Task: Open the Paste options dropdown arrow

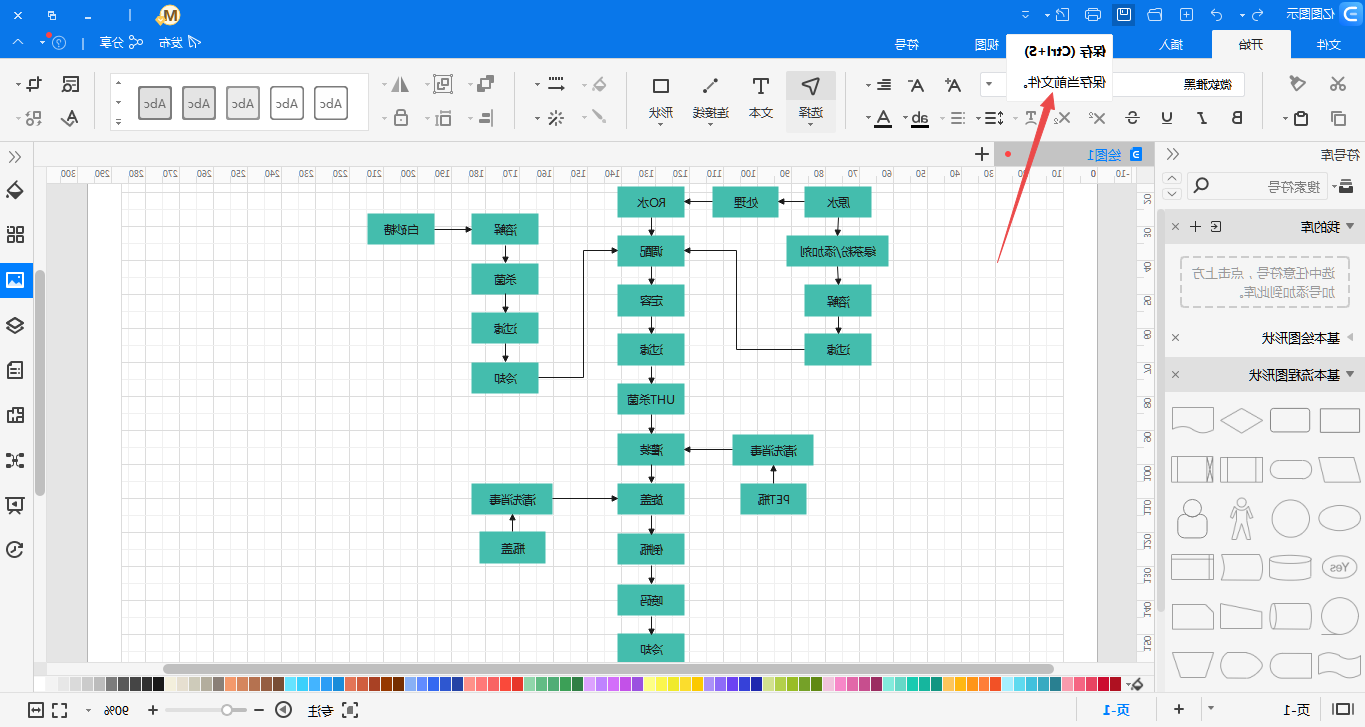Action: pos(1285,119)
